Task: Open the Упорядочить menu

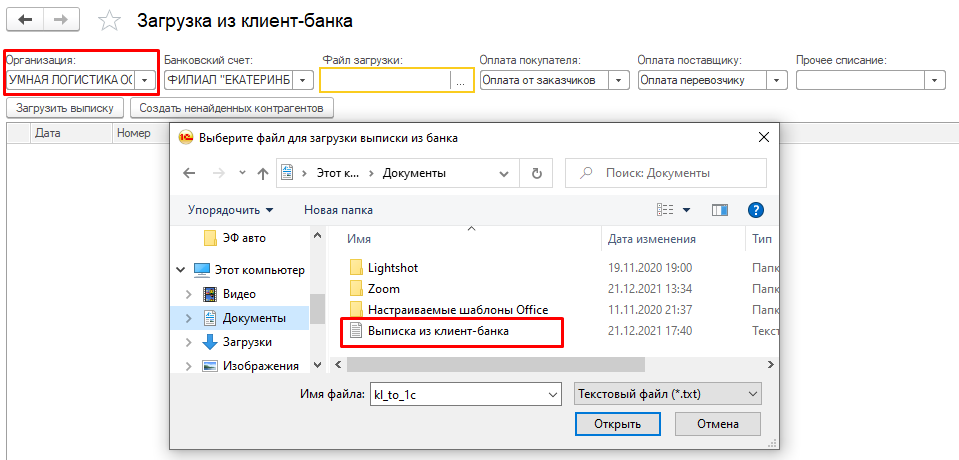Action: pyautogui.click(x=231, y=210)
